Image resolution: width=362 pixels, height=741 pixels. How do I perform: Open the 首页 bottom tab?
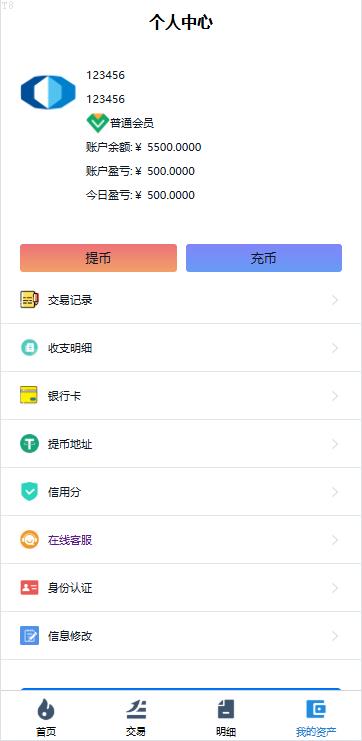coord(46,717)
